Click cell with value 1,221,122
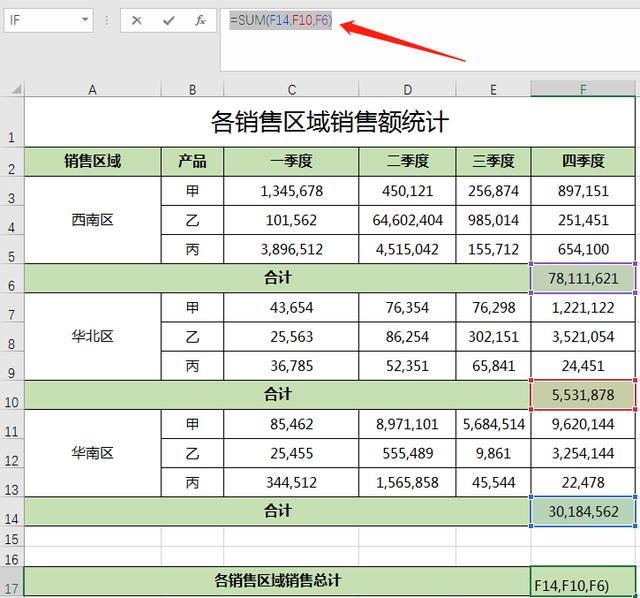Image resolution: width=640 pixels, height=598 pixels. (x=583, y=308)
